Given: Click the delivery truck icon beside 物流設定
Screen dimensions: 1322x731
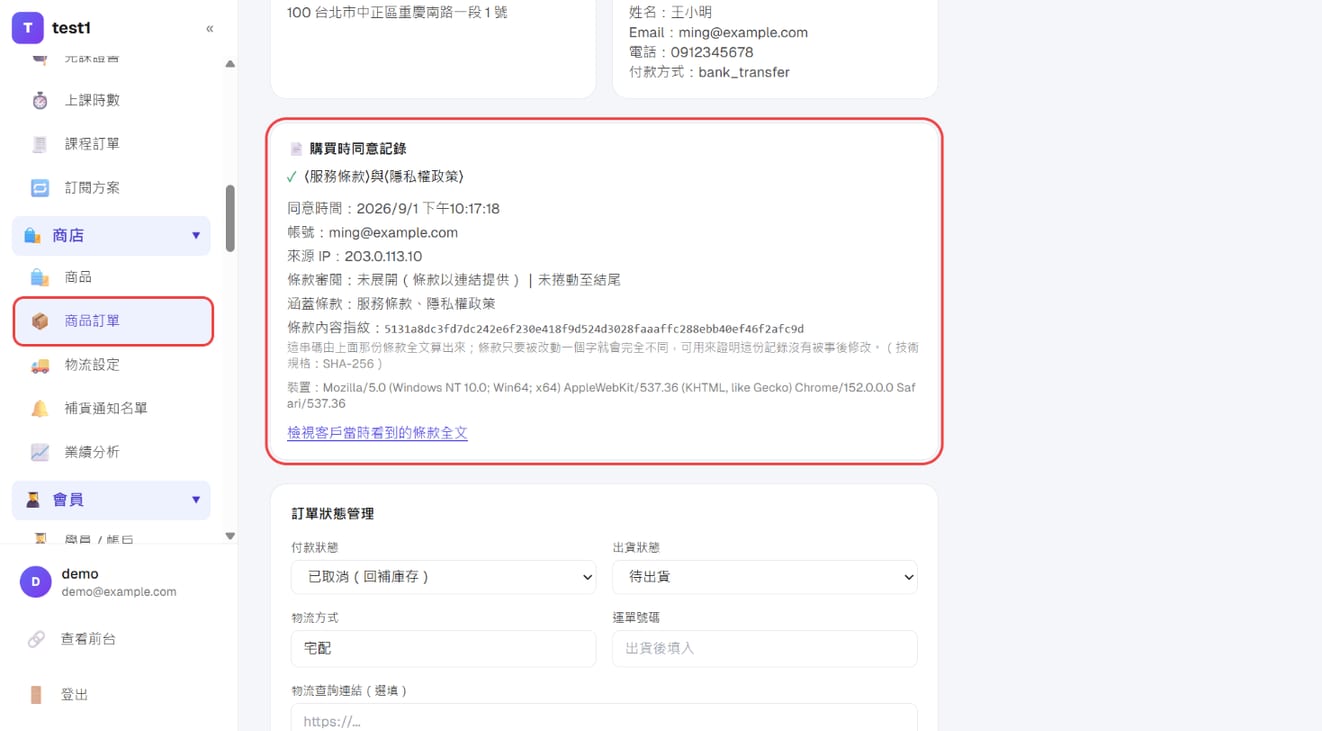Looking at the screenshot, I should tap(40, 365).
